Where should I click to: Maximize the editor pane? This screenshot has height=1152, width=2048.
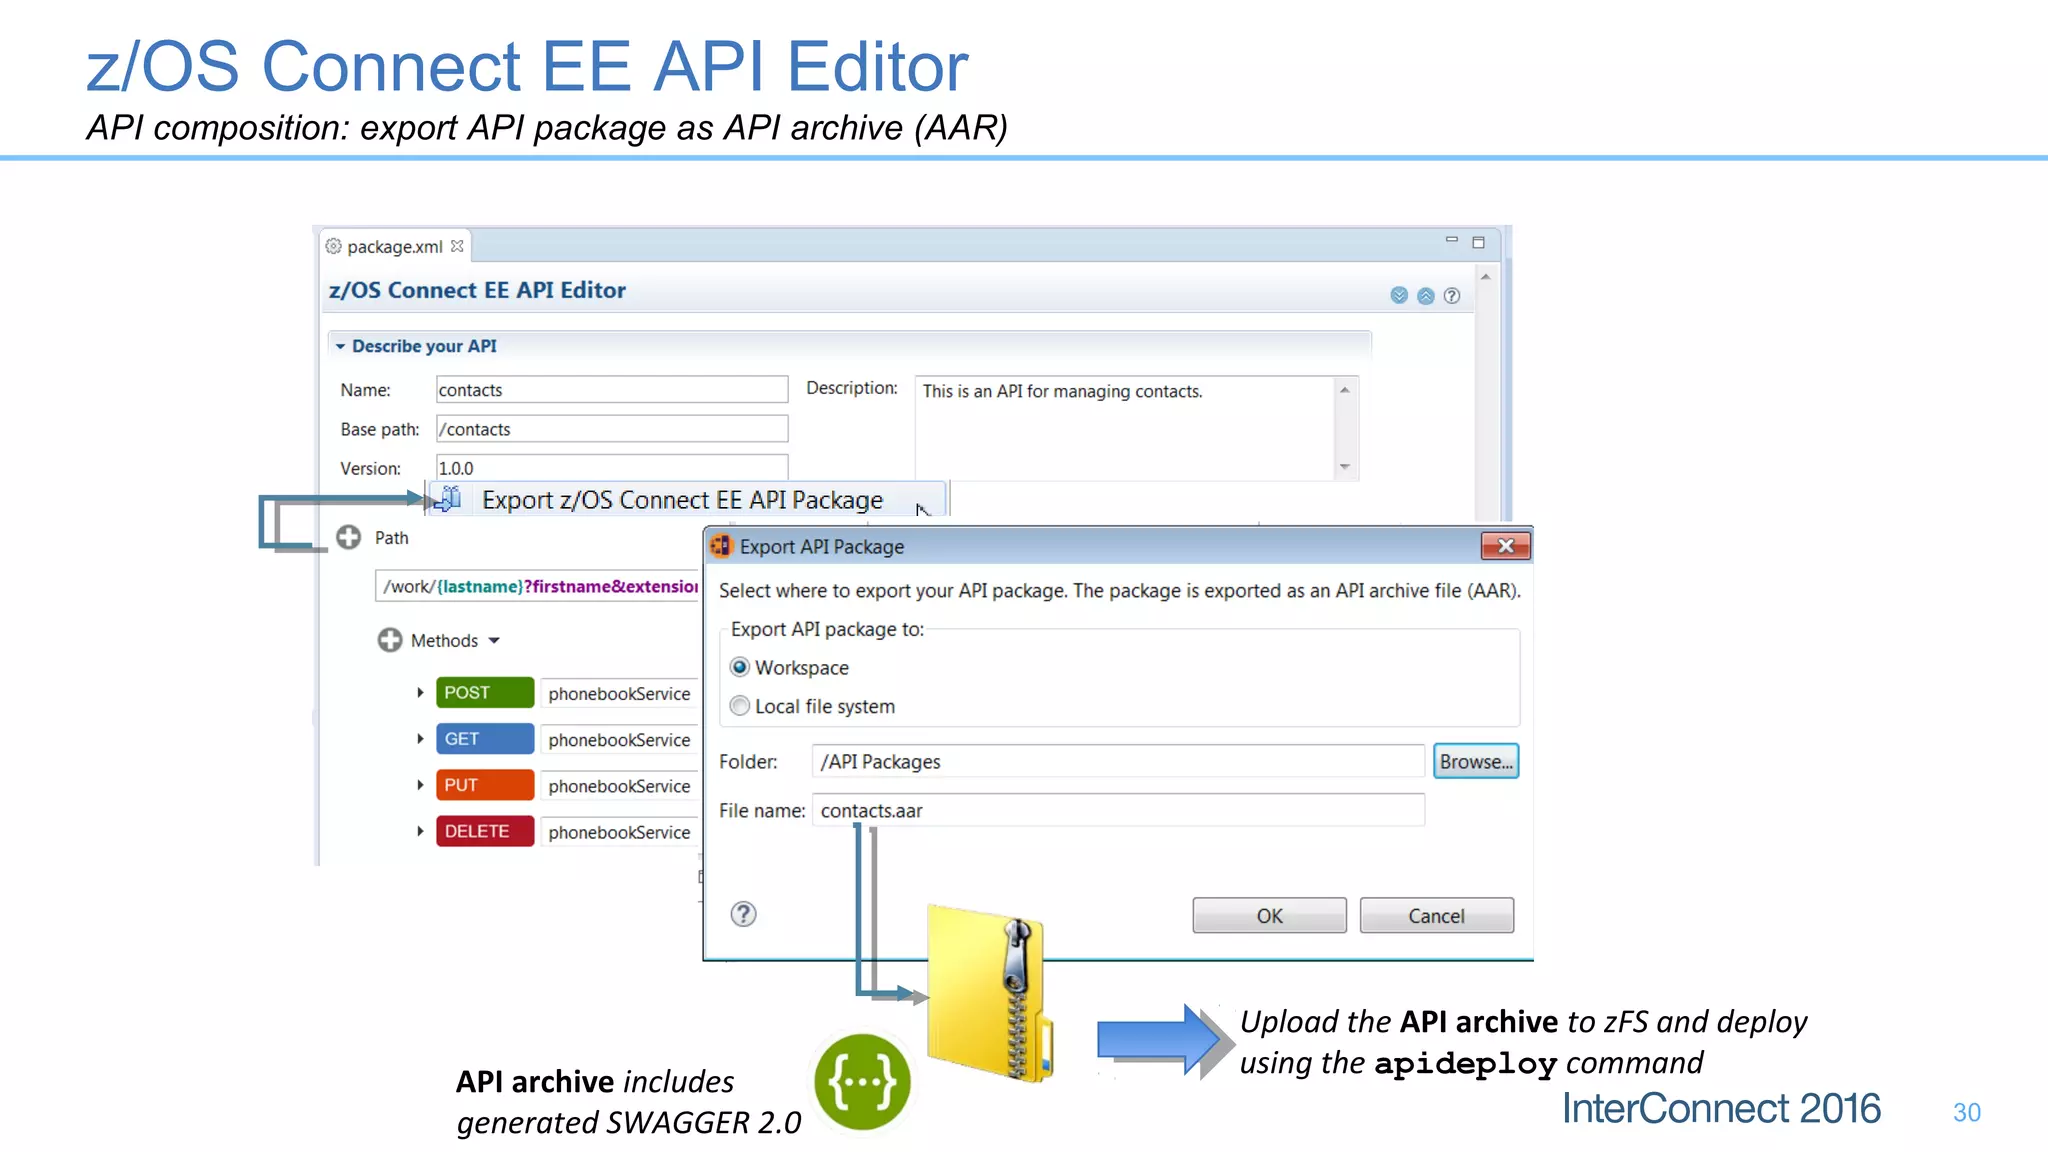(x=1478, y=242)
